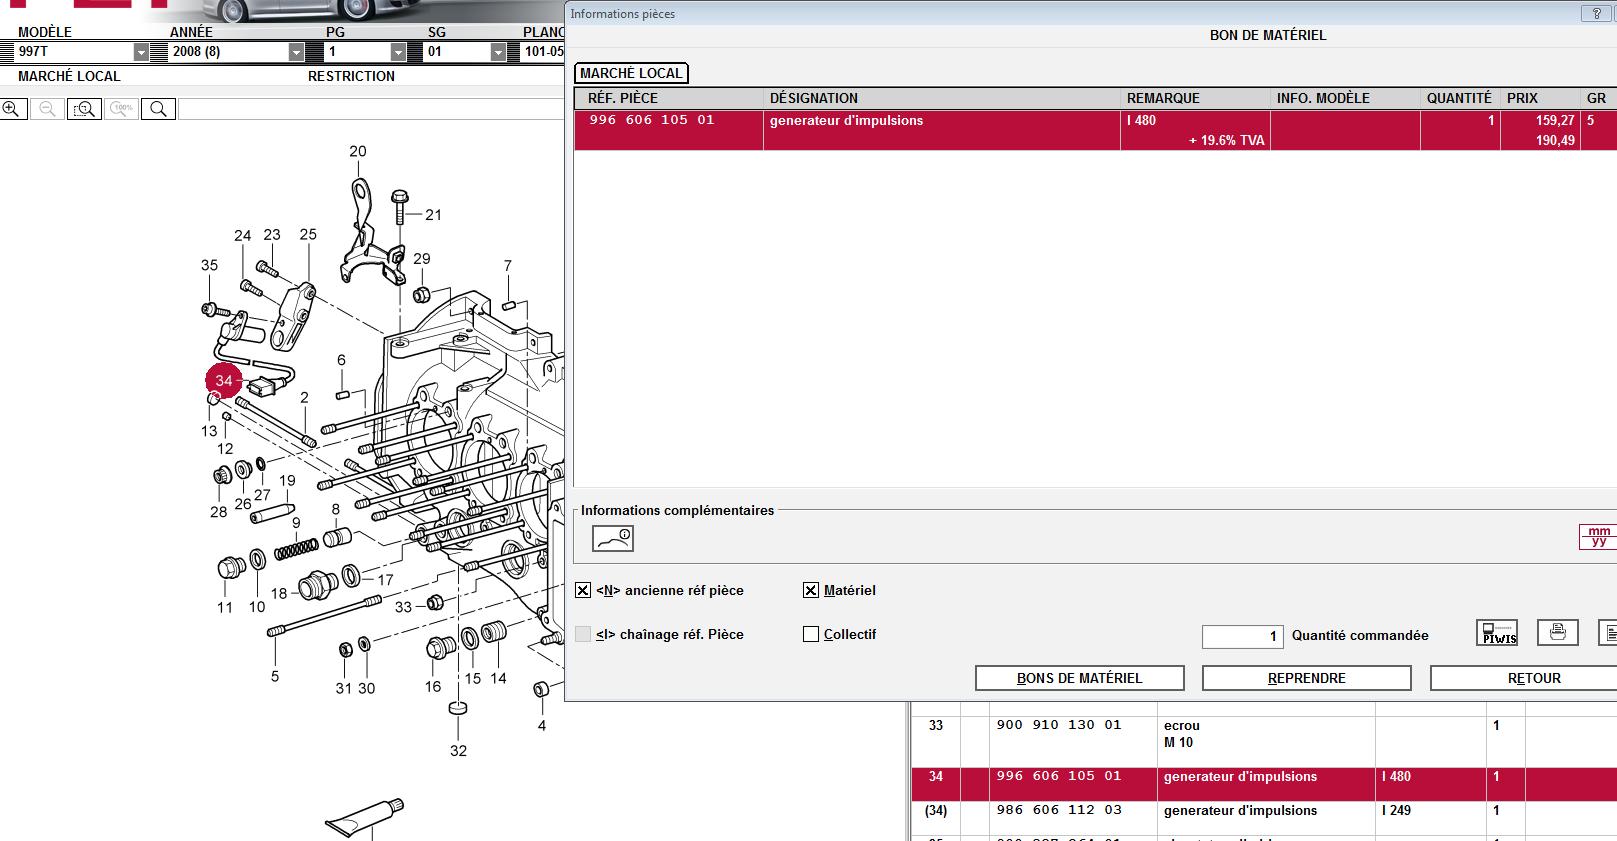1617x841 pixels.
Task: Click the price with tax 190,49
Action: click(1555, 141)
